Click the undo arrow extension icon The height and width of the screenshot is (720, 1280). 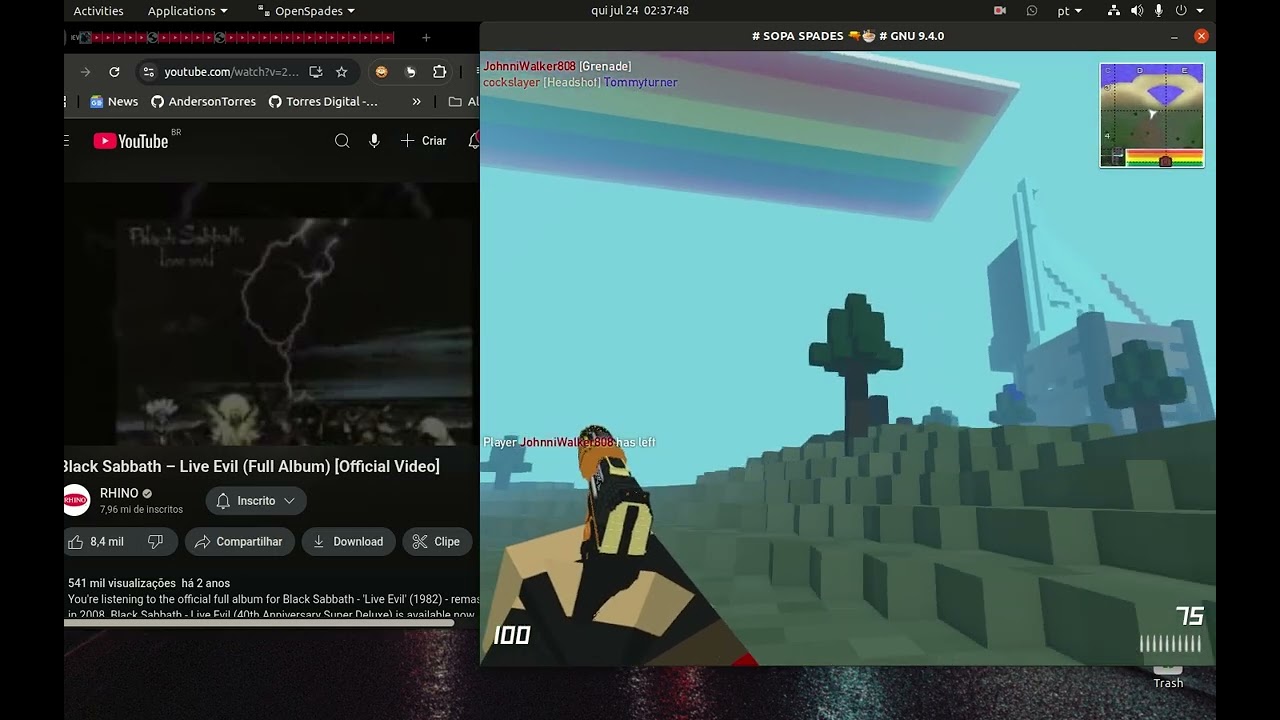pos(410,72)
